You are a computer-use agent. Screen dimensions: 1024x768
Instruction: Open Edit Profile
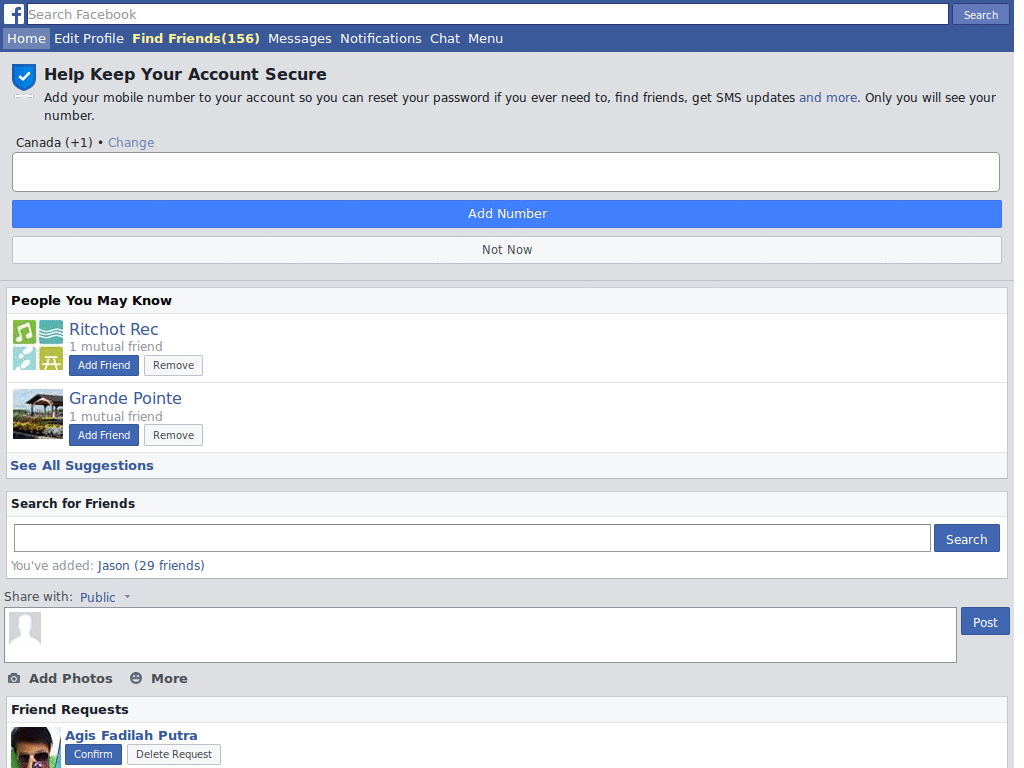89,39
